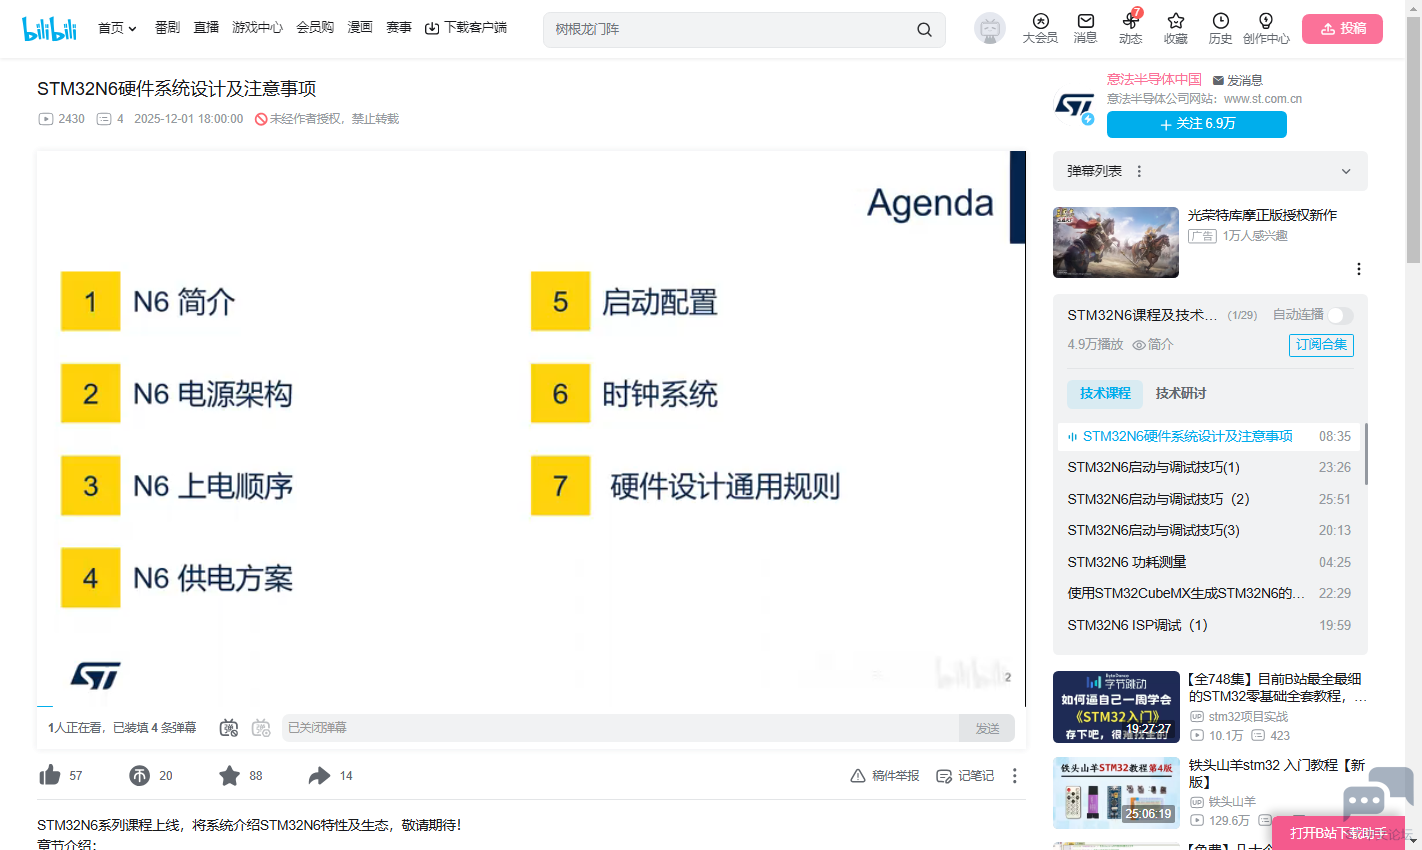The width and height of the screenshot is (1422, 850).
Task: Expand 弹幕列表 with the chevron
Action: tap(1346, 171)
